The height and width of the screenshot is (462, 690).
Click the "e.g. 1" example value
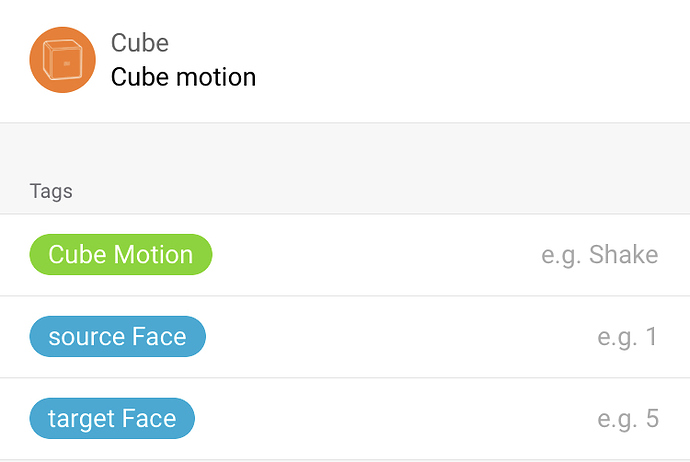pyautogui.click(x=627, y=337)
